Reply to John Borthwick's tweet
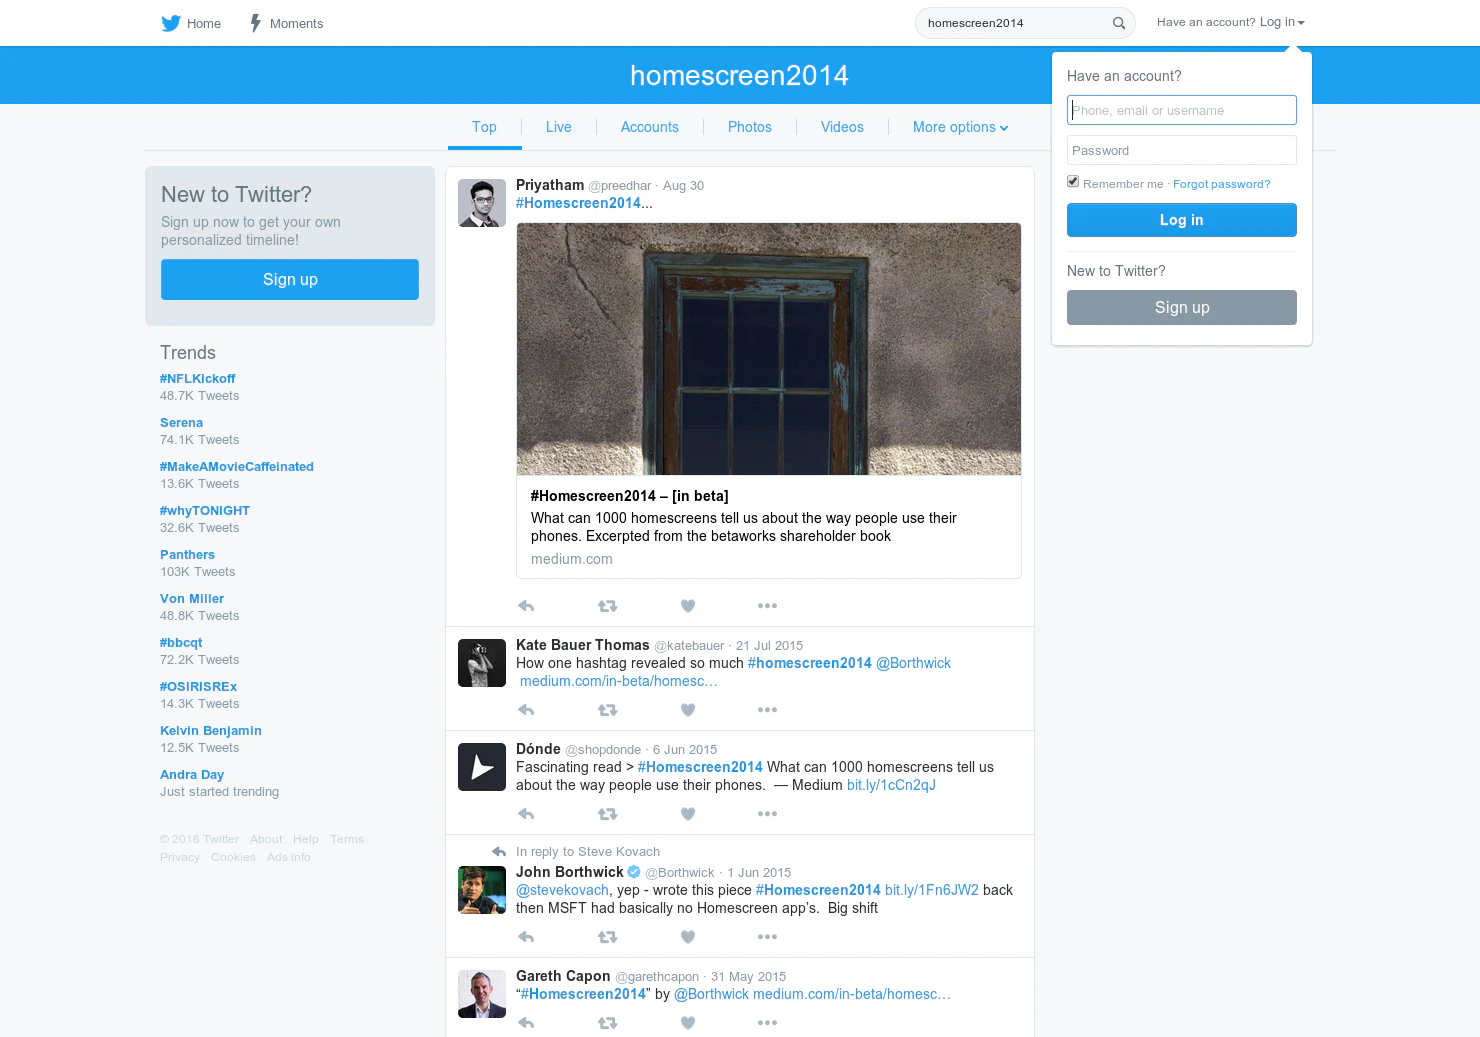 (526, 937)
